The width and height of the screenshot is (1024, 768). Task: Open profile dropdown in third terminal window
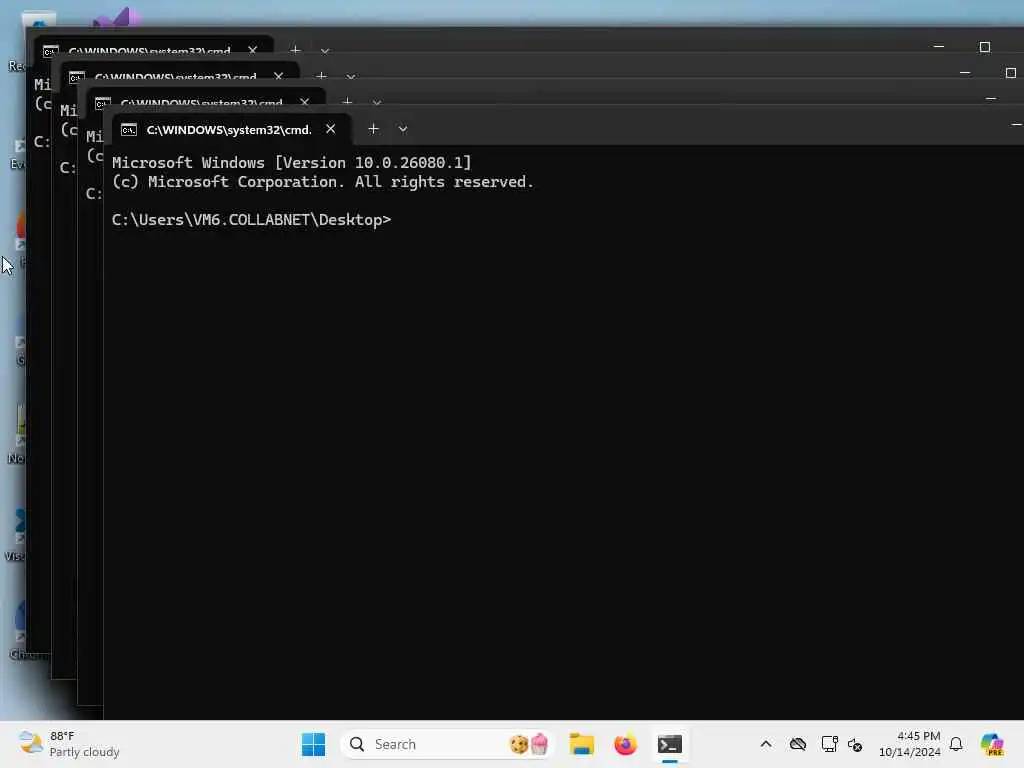(351, 76)
